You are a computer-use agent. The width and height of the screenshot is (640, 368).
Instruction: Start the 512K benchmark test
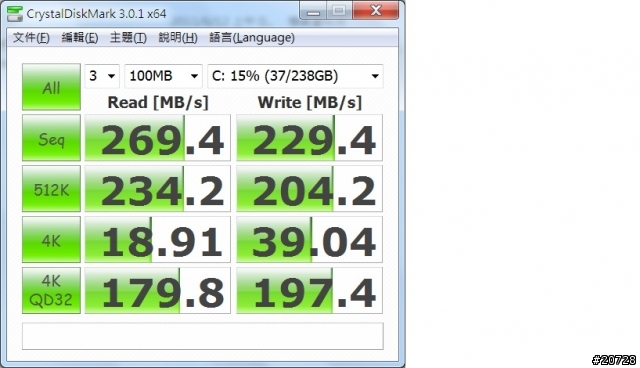pyautogui.click(x=51, y=189)
